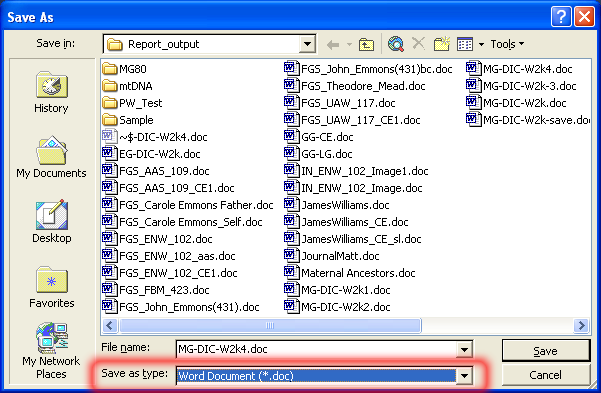This screenshot has width=601, height=393.
Task: Select IN_ENW_102_Image.doc
Action: point(353,188)
